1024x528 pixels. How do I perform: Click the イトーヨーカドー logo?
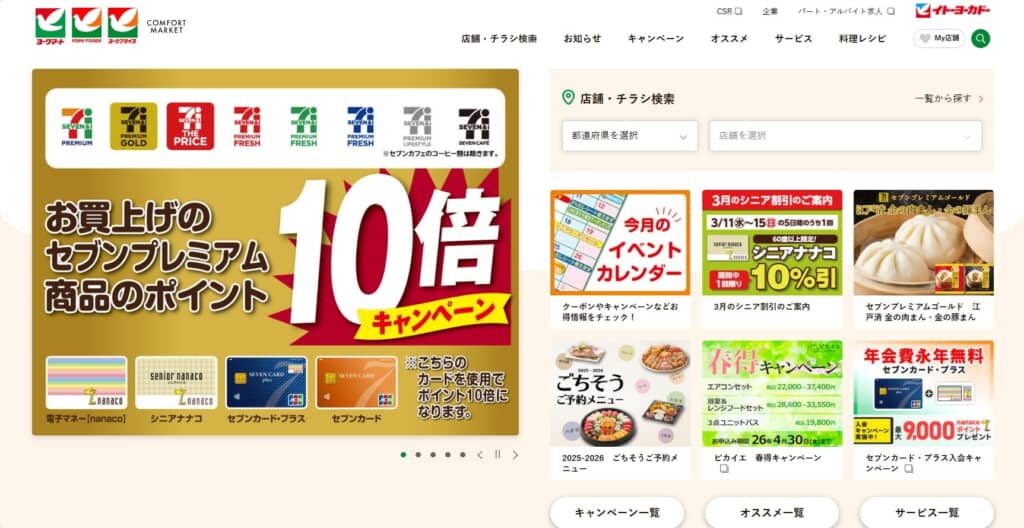(953, 10)
